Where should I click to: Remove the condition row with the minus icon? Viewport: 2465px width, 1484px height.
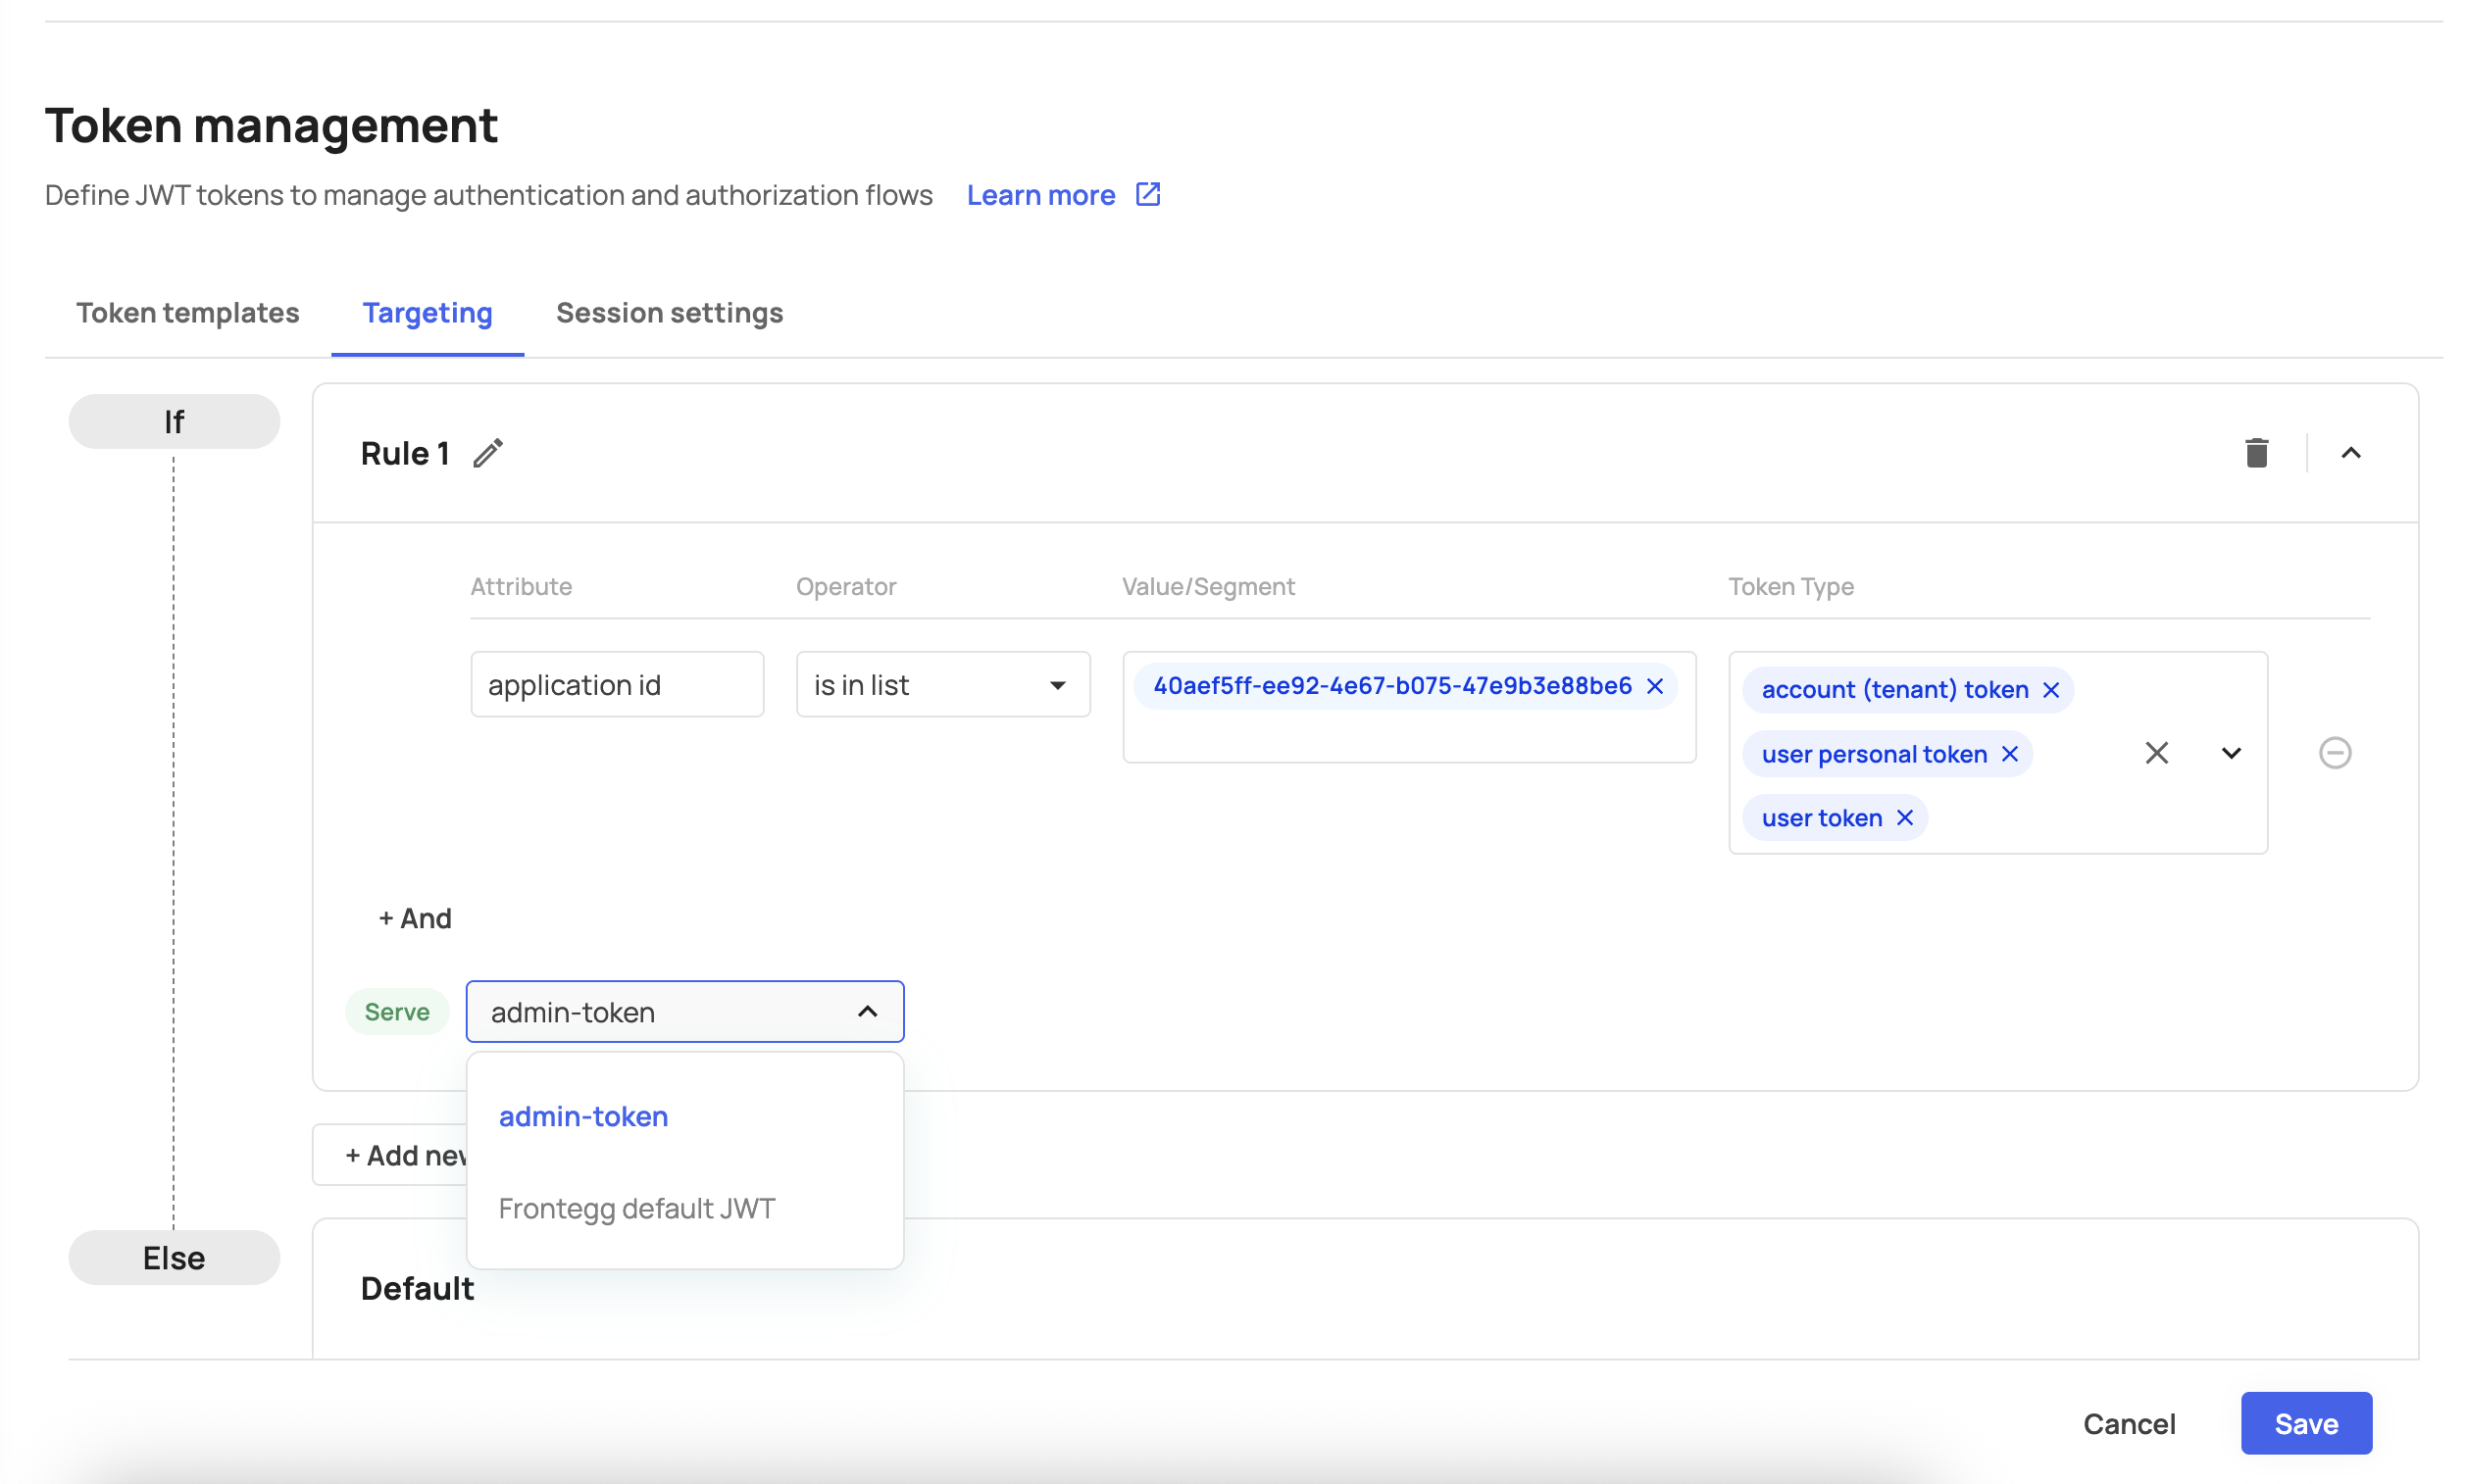[x=2333, y=753]
